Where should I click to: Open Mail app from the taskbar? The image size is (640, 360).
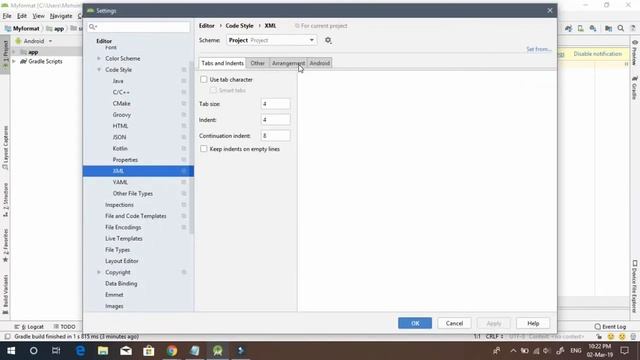pos(126,351)
